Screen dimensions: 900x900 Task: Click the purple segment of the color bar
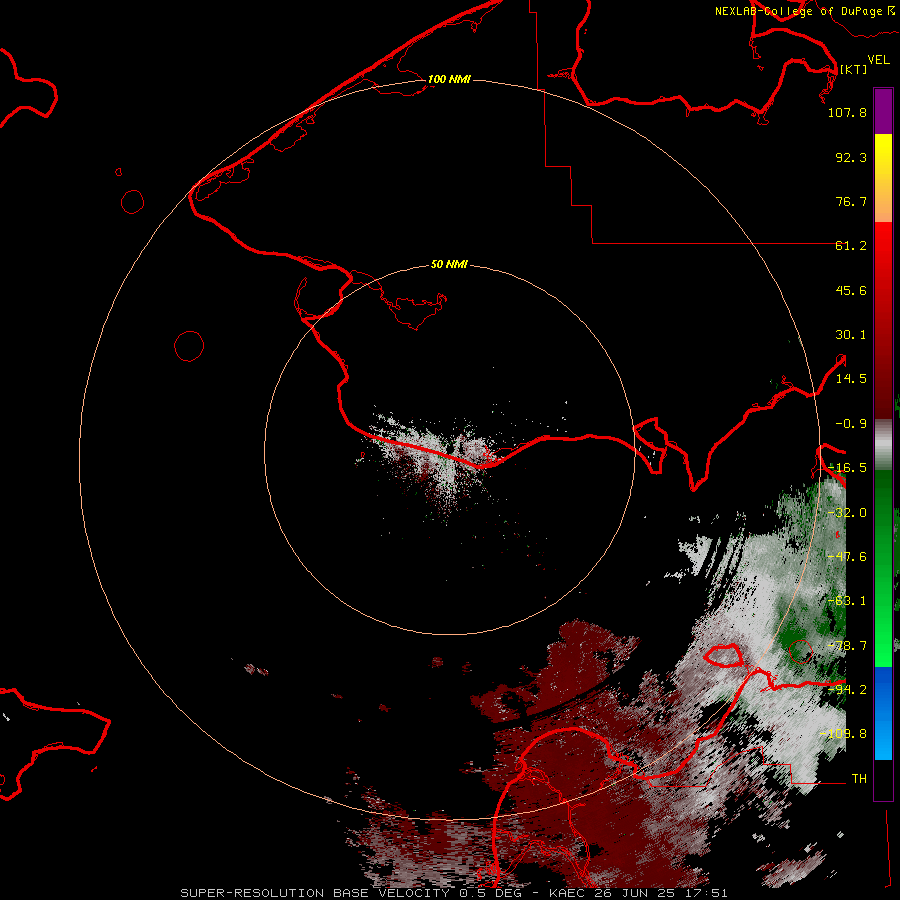point(883,112)
